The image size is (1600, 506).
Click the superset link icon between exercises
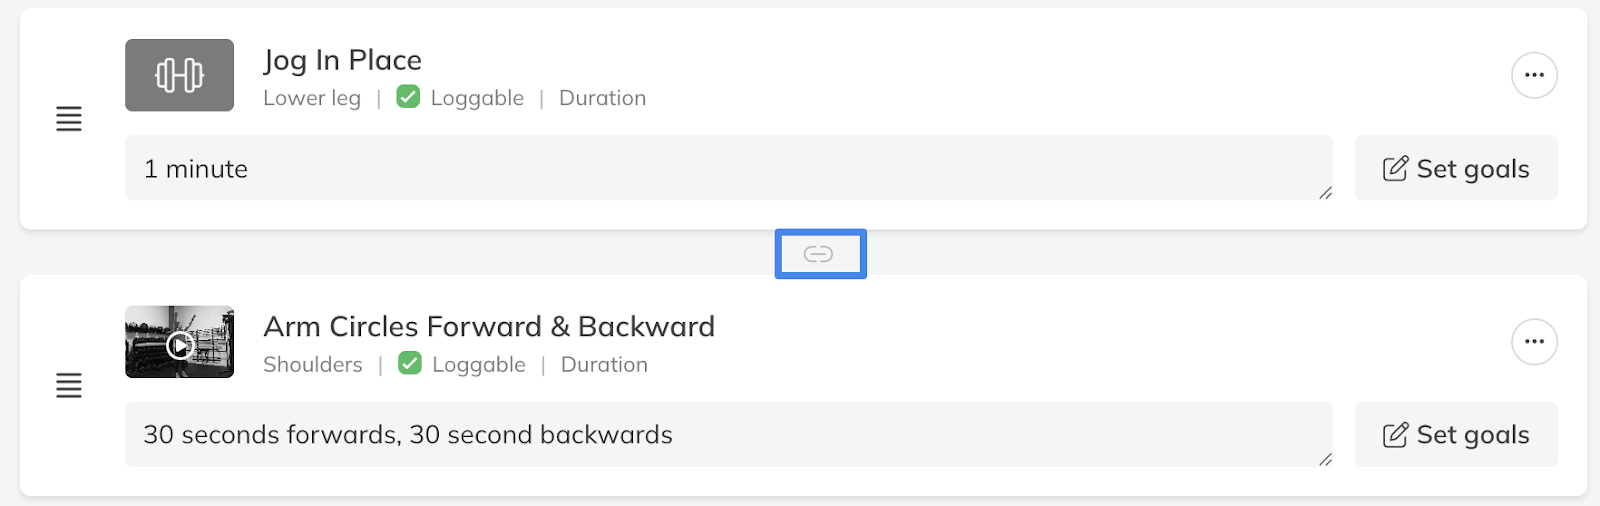[x=819, y=254]
